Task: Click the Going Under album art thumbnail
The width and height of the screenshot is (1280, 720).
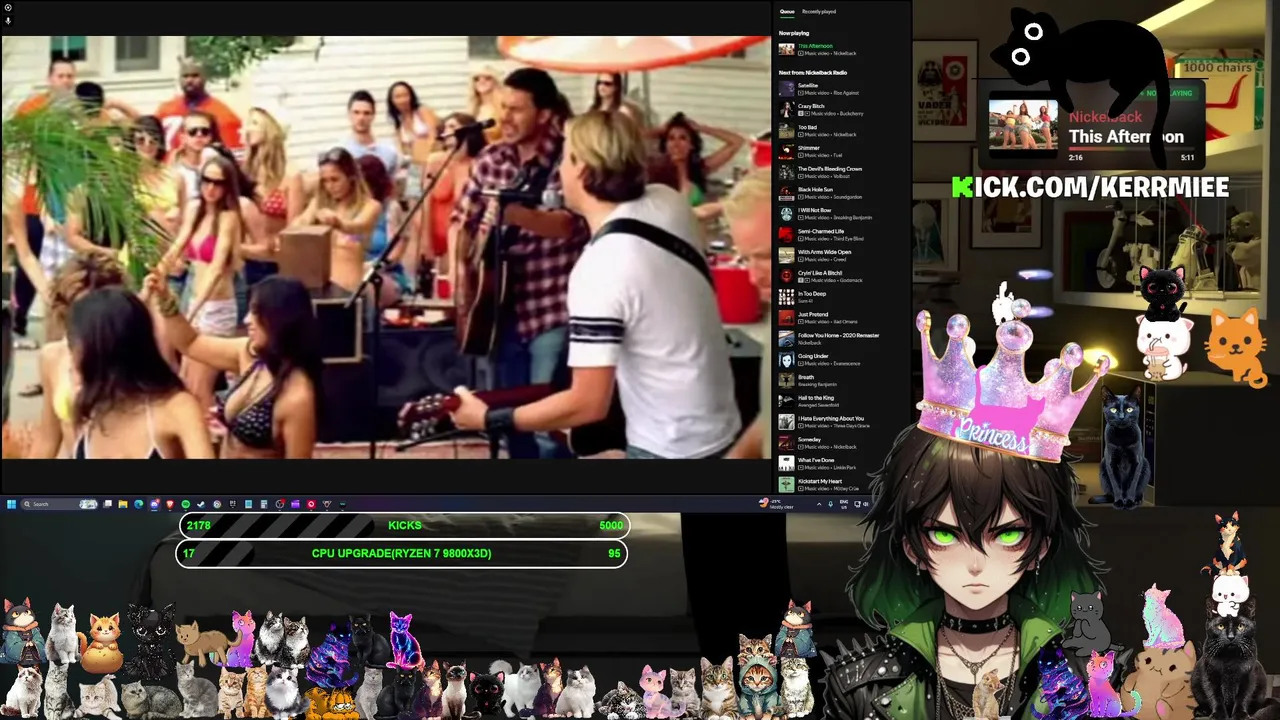Action: coord(786,360)
